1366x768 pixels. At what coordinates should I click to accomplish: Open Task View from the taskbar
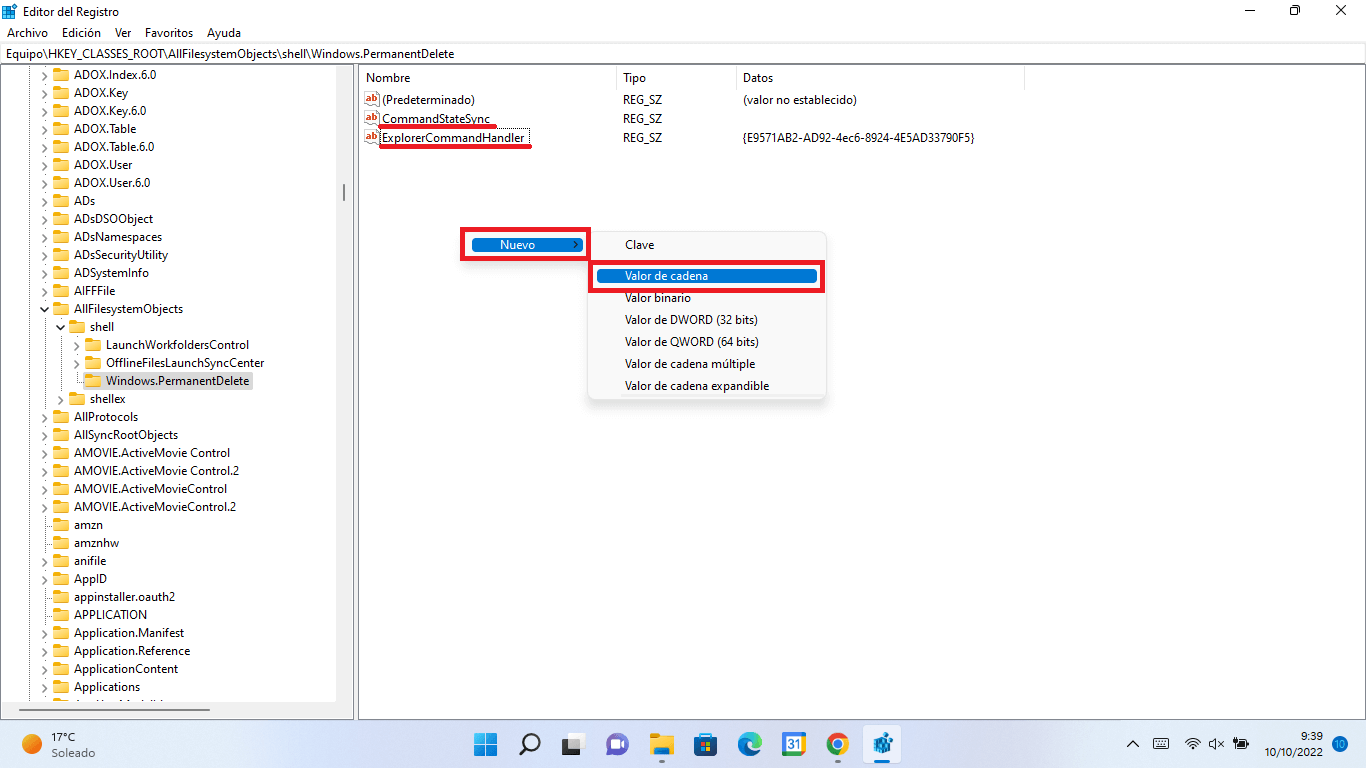click(x=573, y=744)
